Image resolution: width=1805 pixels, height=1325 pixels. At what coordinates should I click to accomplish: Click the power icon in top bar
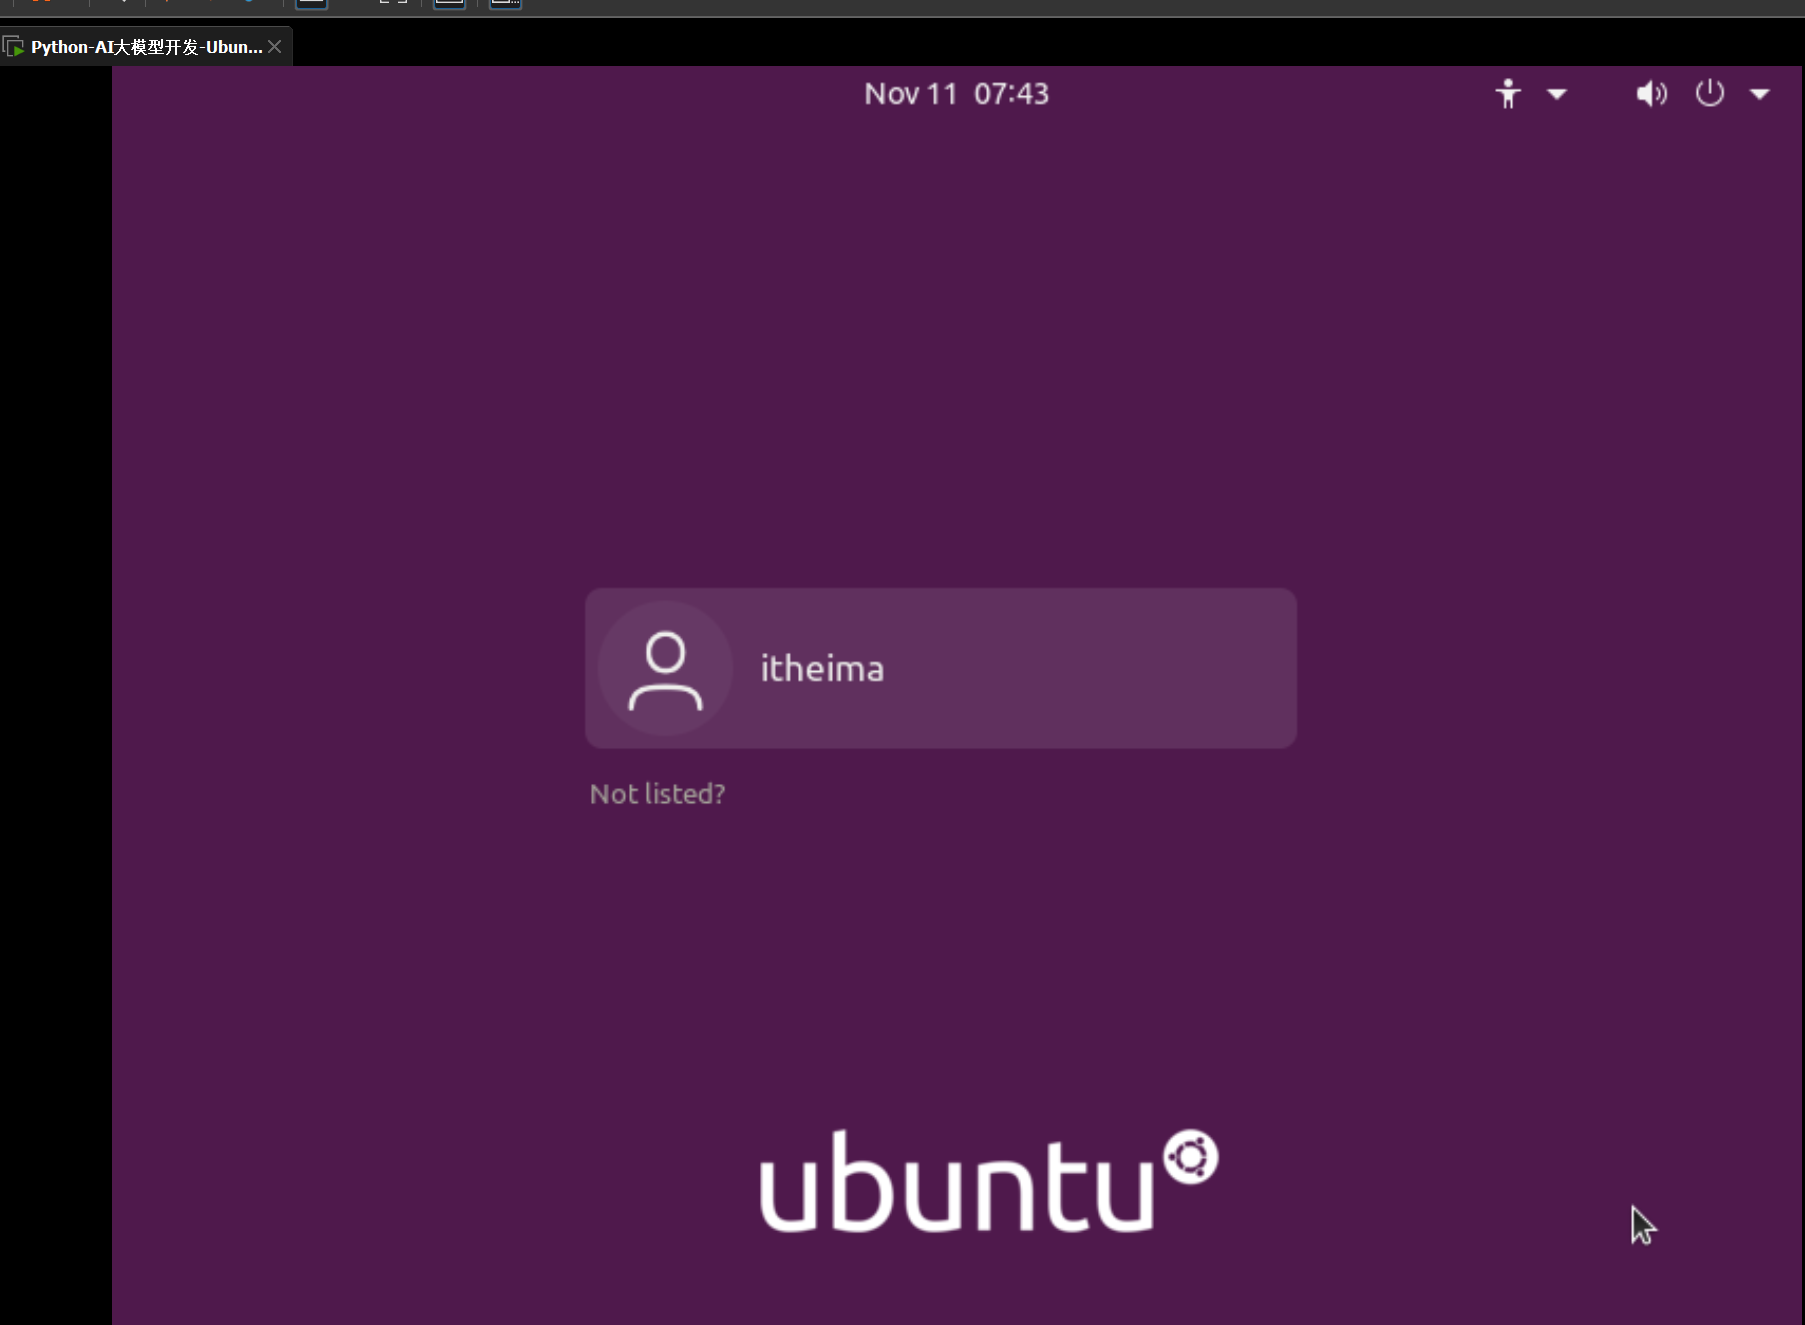click(x=1710, y=93)
